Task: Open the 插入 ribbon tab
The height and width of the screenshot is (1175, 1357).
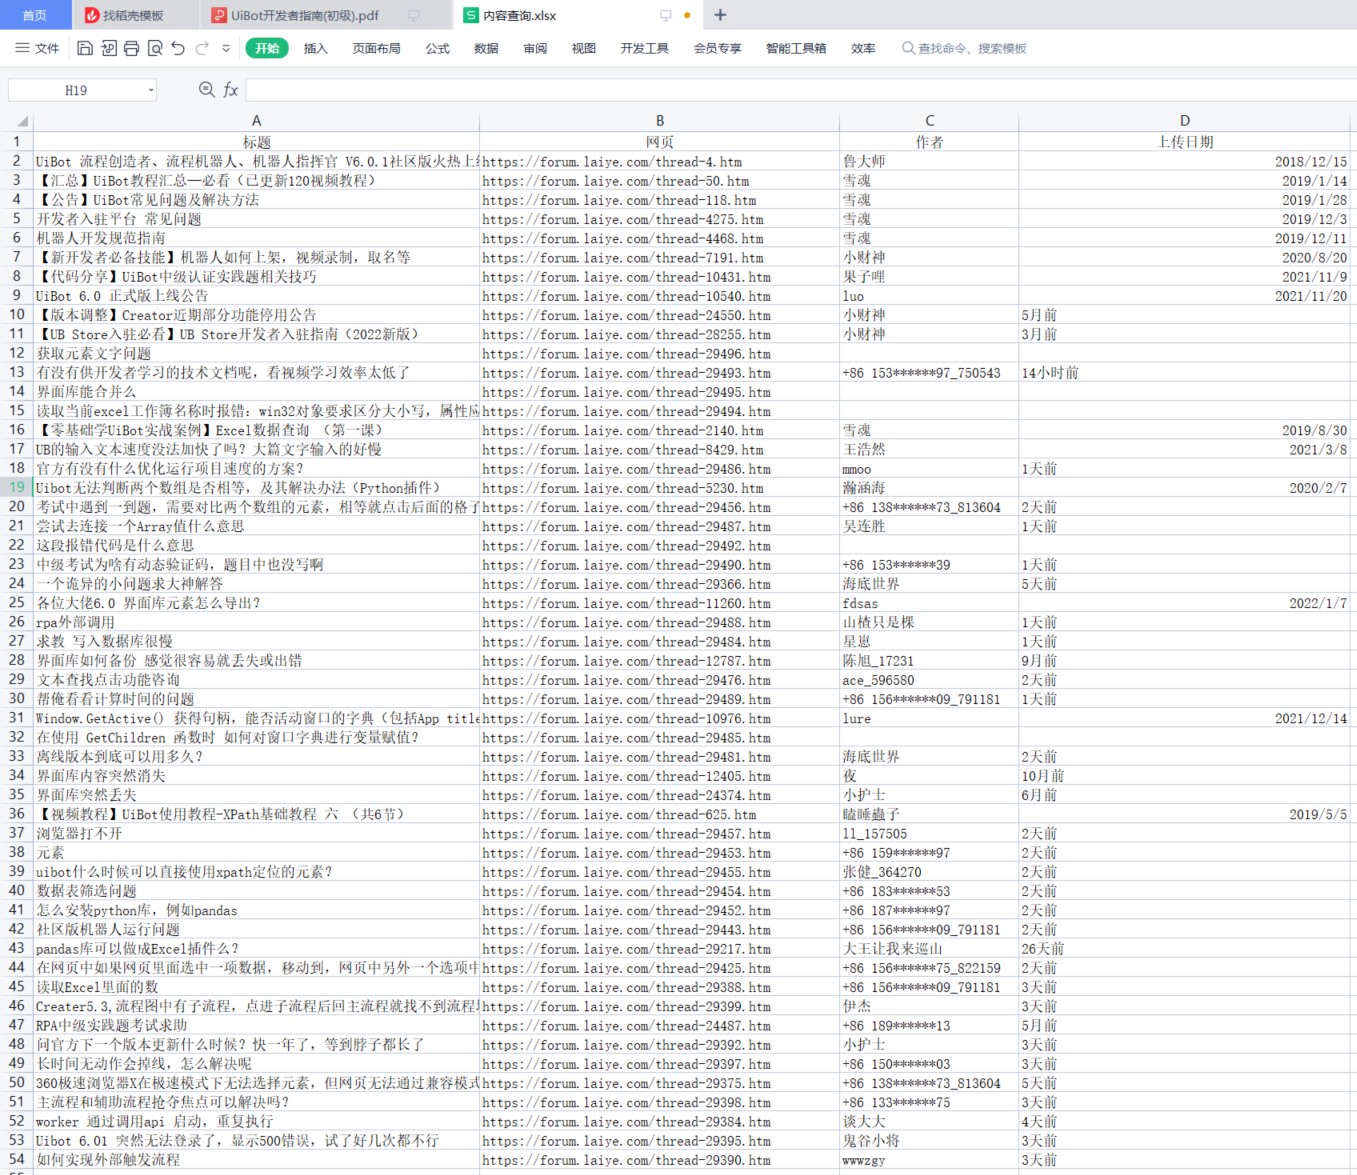Action: coord(316,48)
